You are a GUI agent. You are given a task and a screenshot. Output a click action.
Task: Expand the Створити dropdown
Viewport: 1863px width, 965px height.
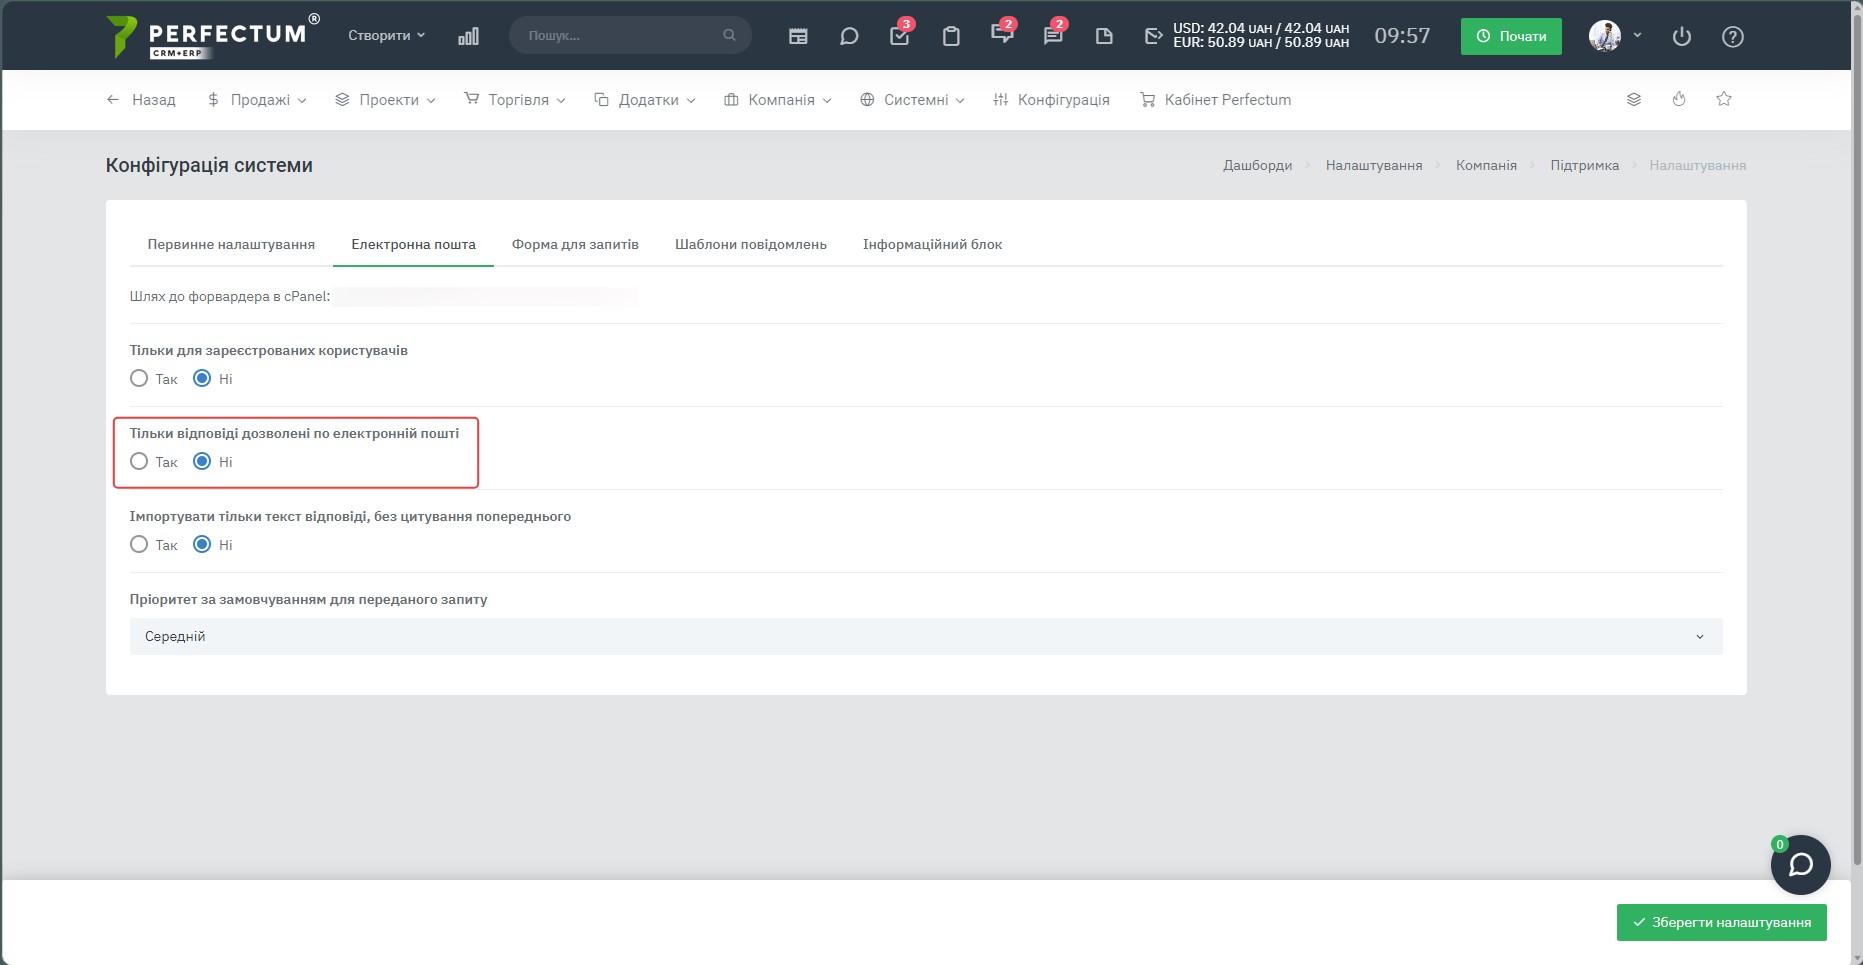click(x=387, y=35)
